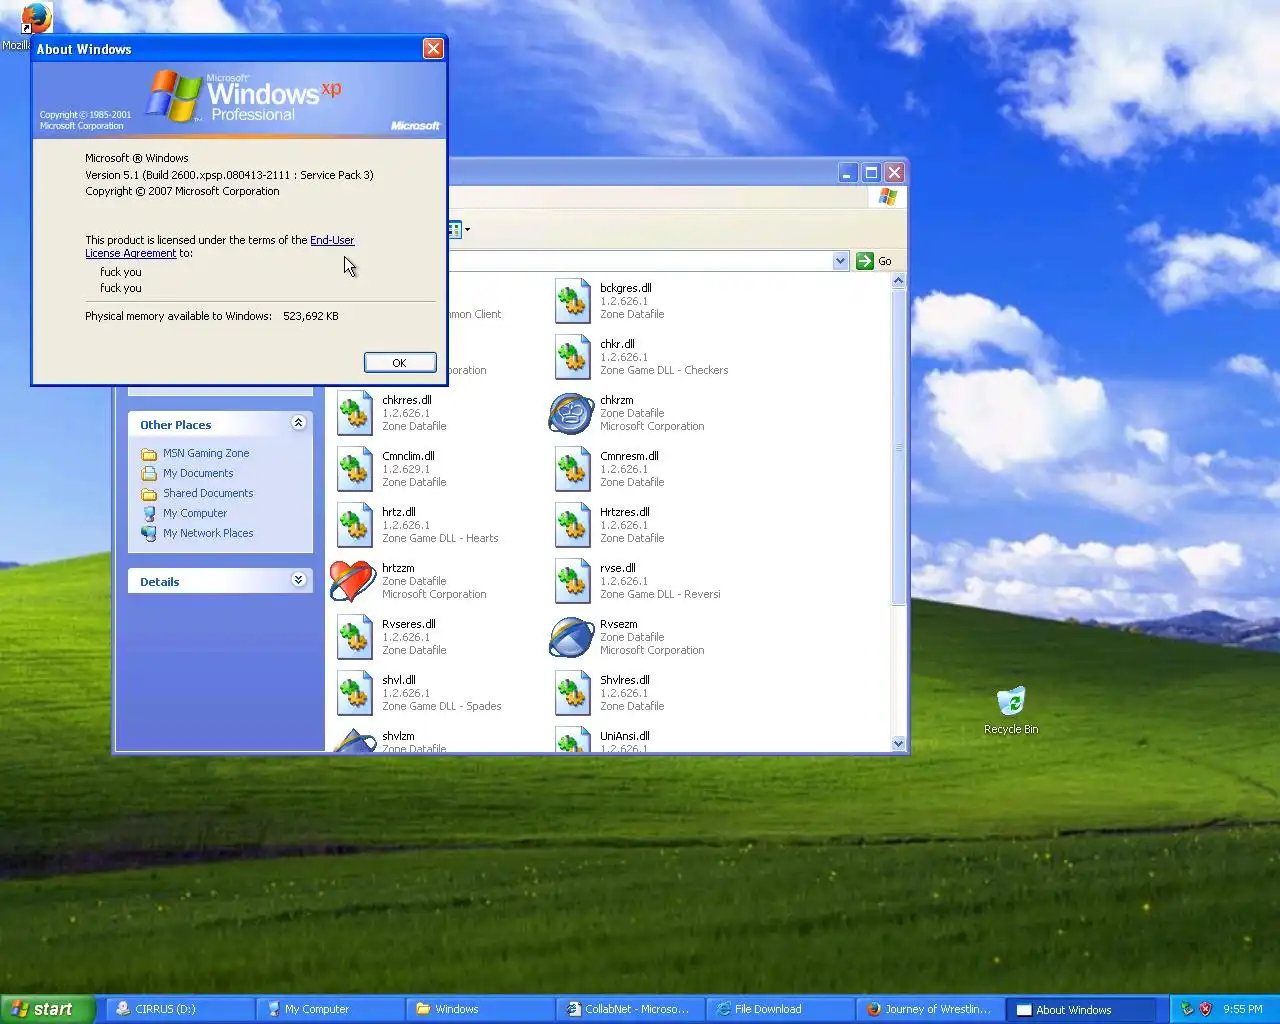Click the file list scrollbar down arrow
The height and width of the screenshot is (1024, 1280).
[x=898, y=743]
